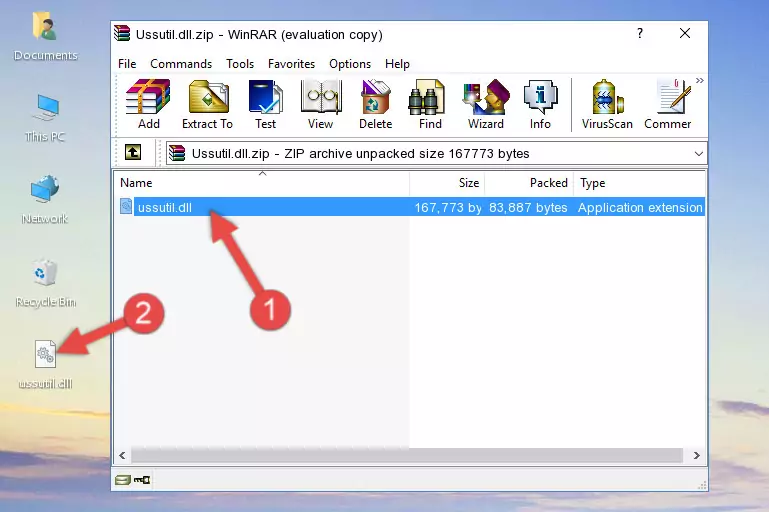
Task: Sort by the Size column header
Action: (447, 183)
